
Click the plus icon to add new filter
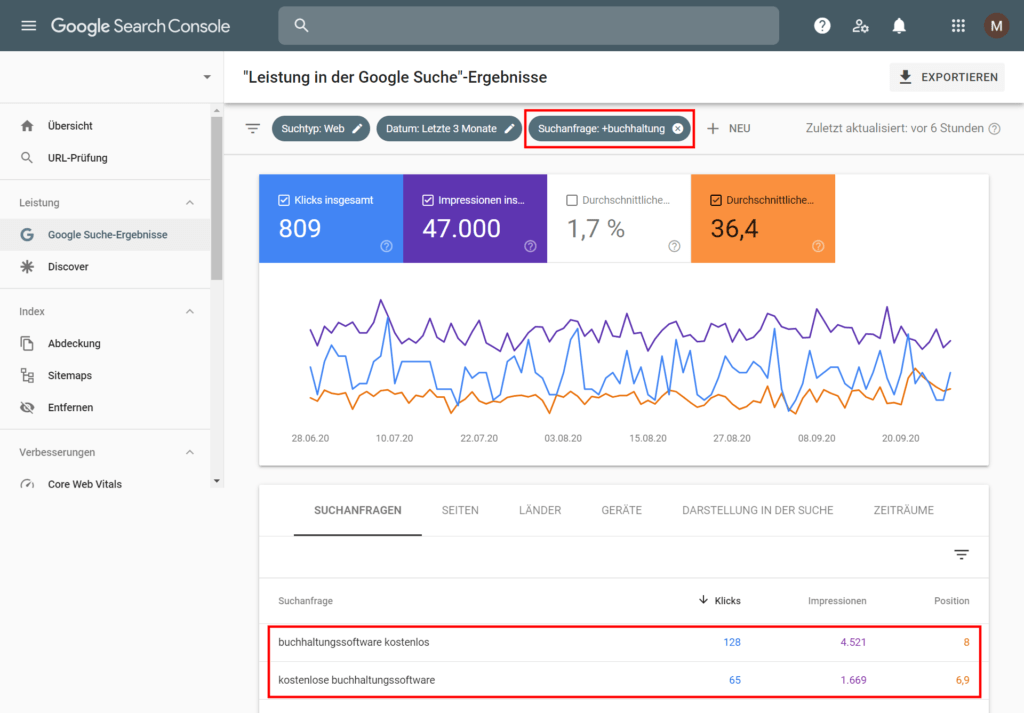click(713, 129)
